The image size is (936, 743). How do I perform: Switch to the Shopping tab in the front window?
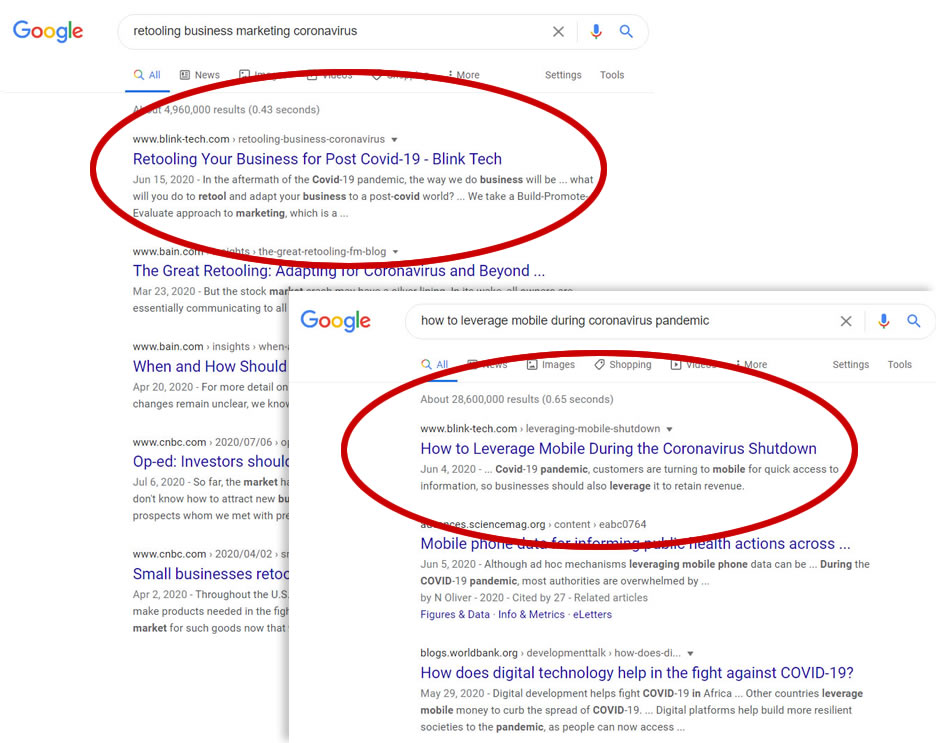[x=623, y=365]
